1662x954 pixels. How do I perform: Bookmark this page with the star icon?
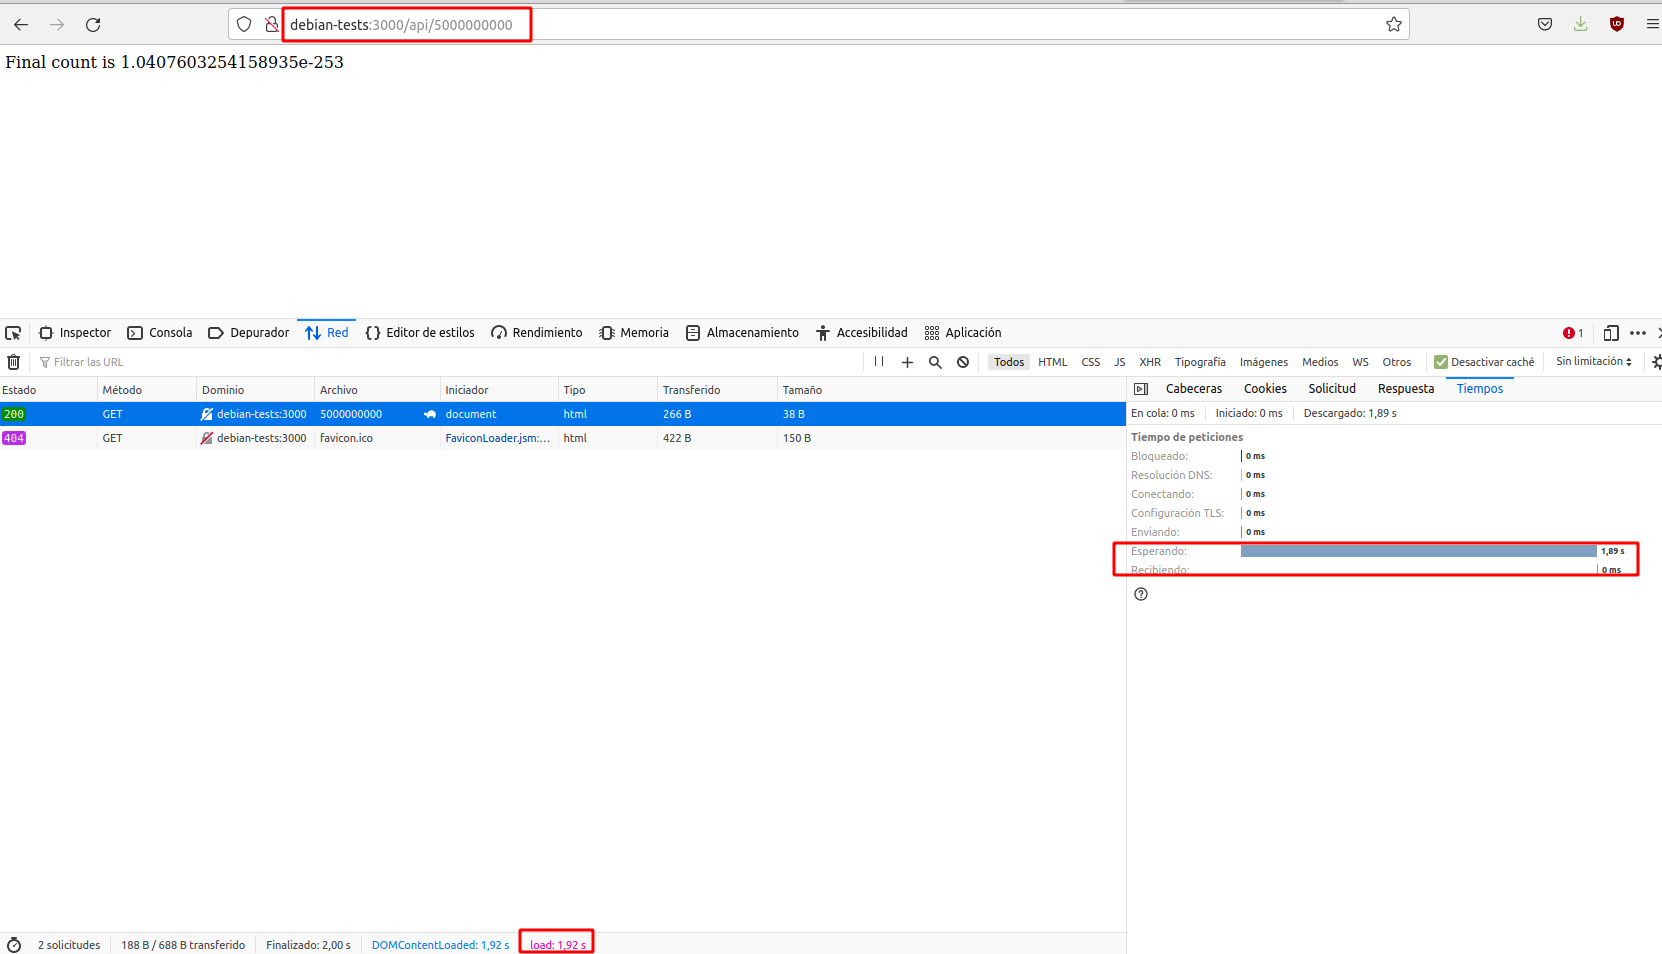[1394, 25]
